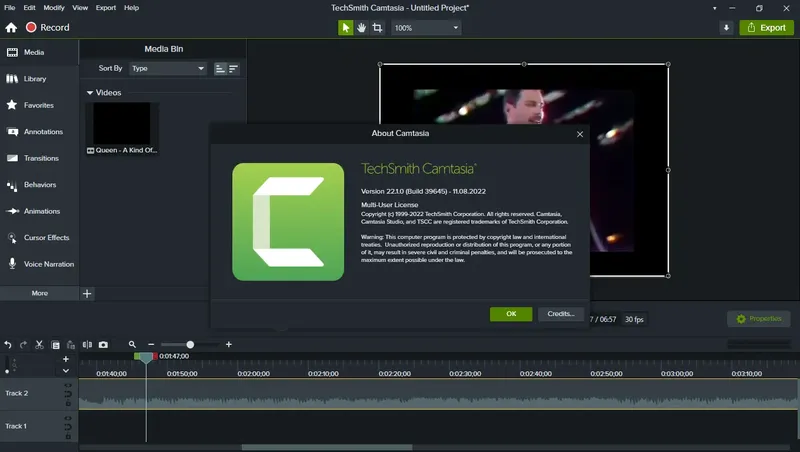Viewport: 800px width, 452px height.
Task: Capture frame with snapshot camera icon
Action: (x=103, y=345)
